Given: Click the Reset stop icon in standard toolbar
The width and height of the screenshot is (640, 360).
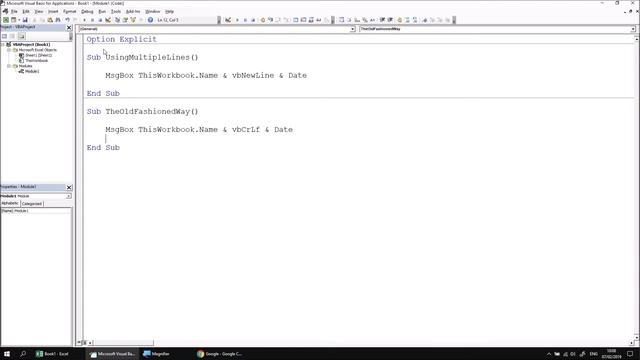Looking at the screenshot, I should point(100,20).
